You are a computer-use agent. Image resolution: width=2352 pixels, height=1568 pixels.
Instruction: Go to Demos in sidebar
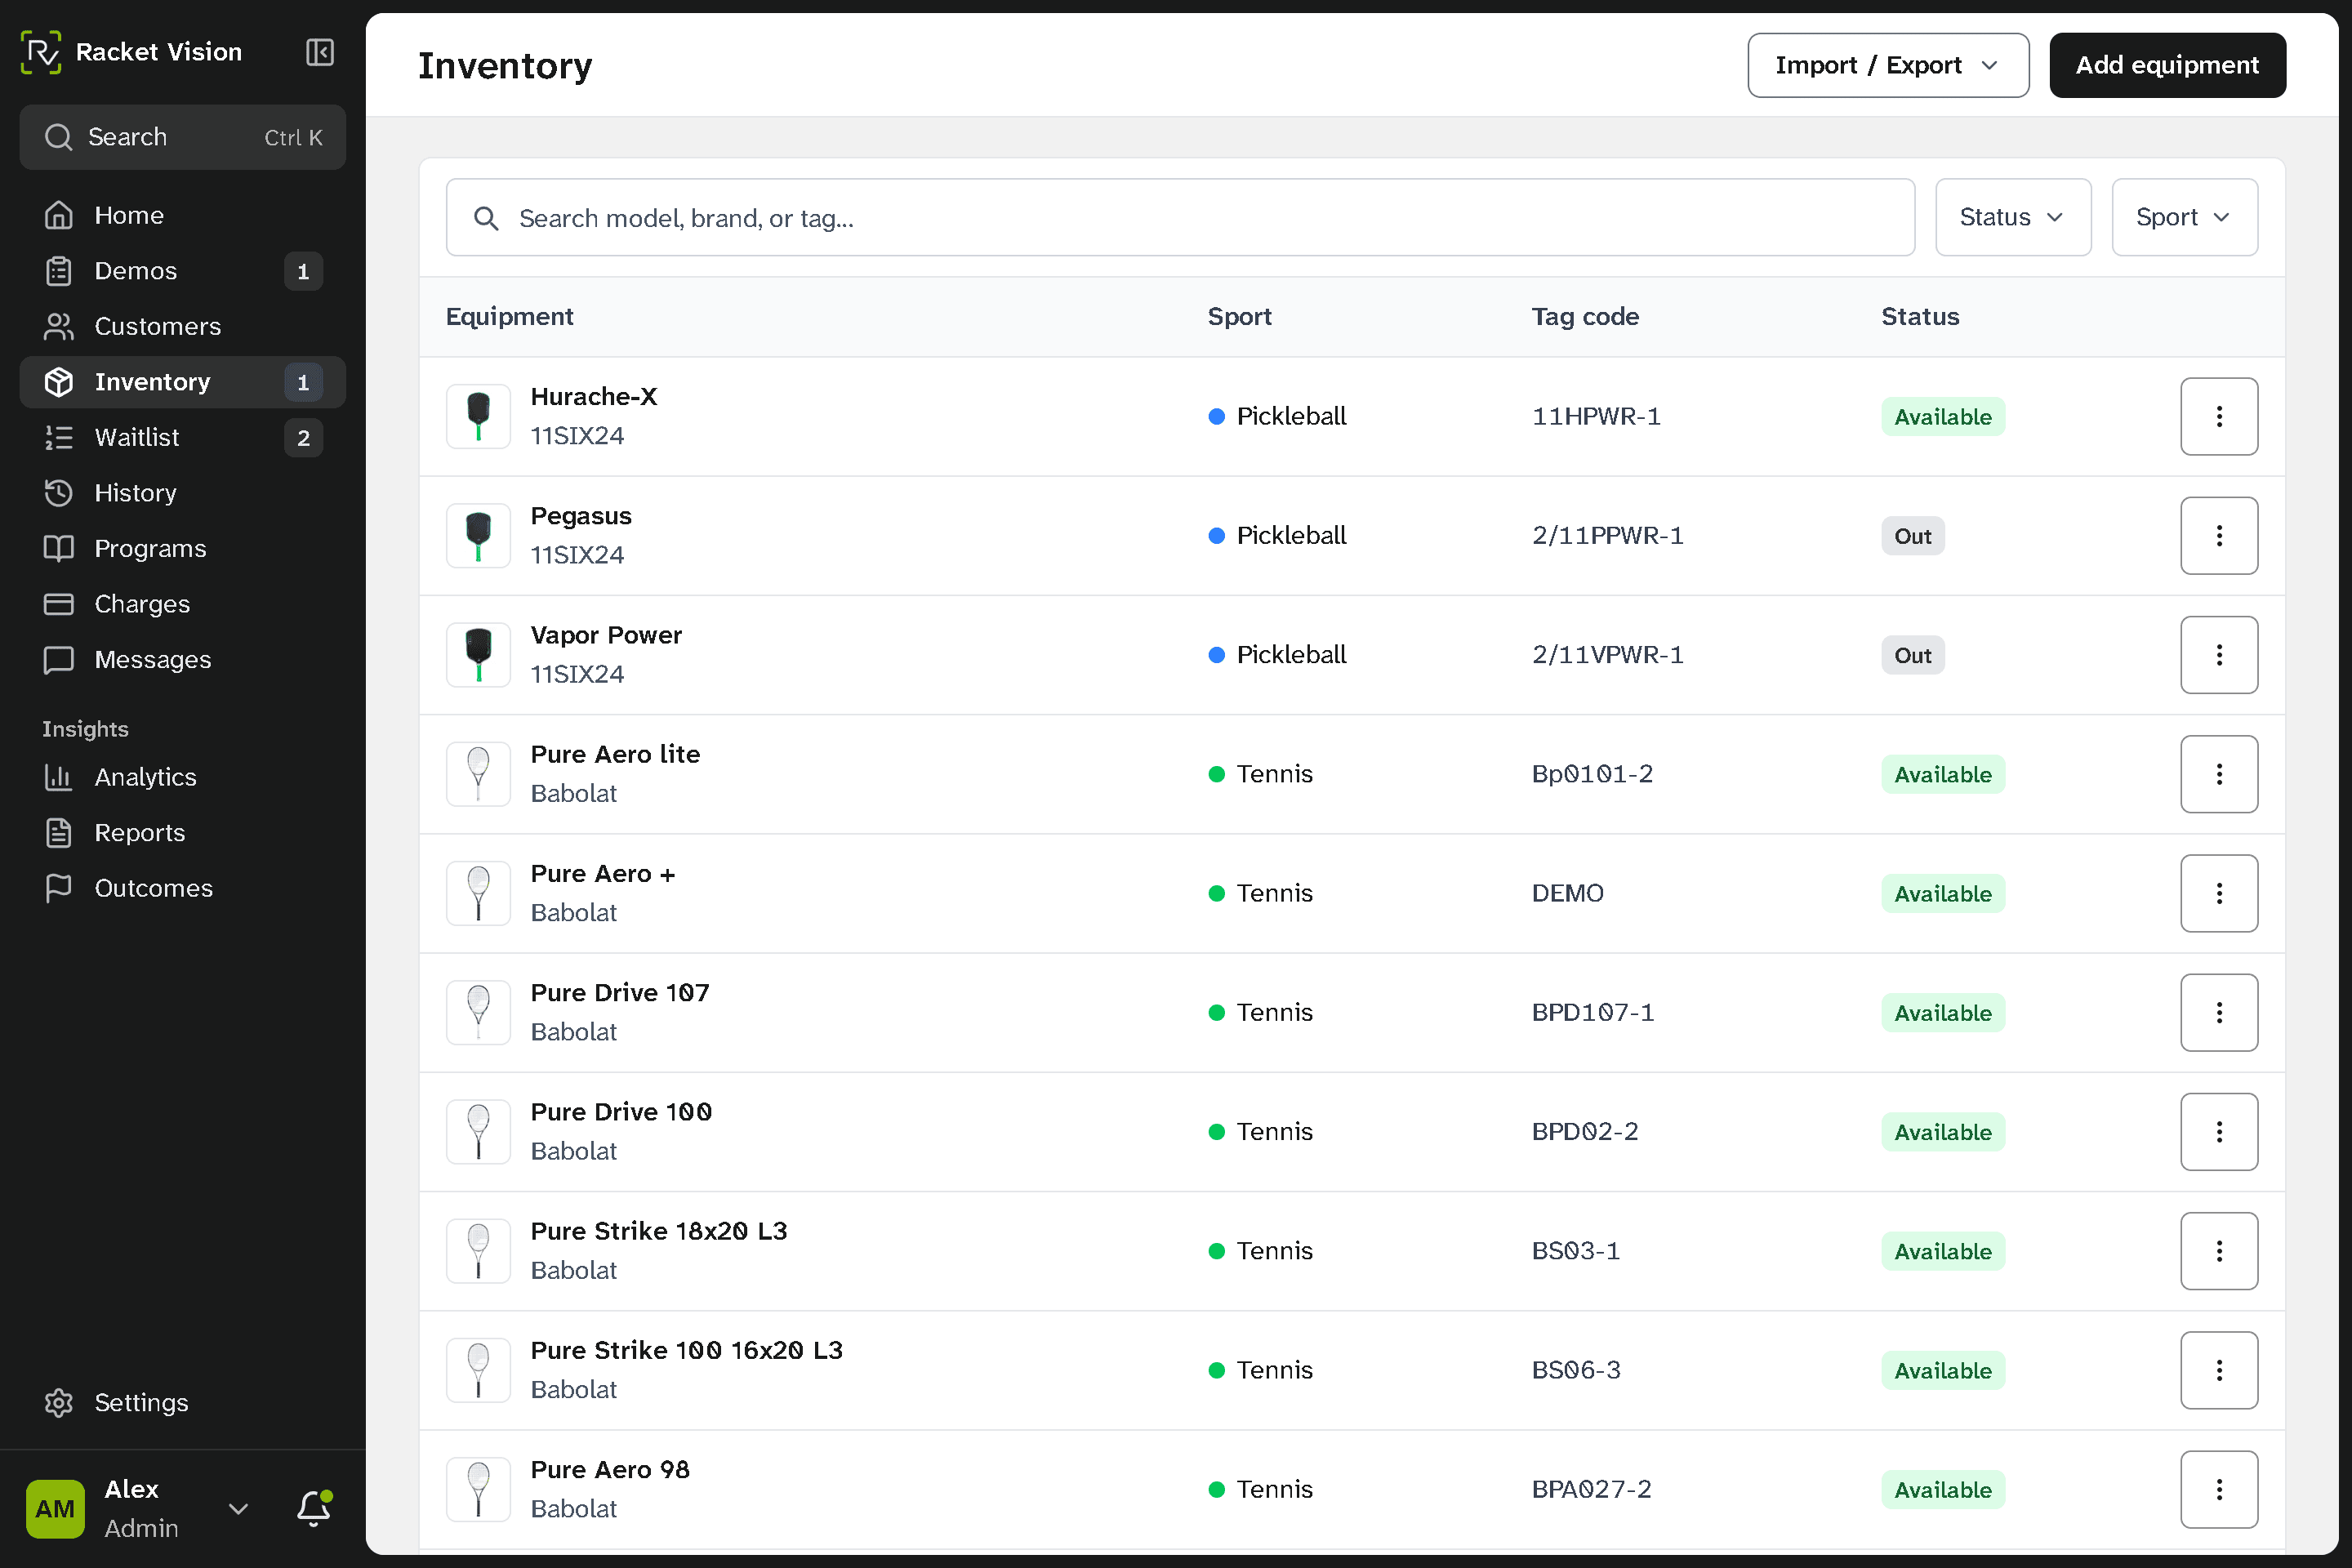[183, 271]
